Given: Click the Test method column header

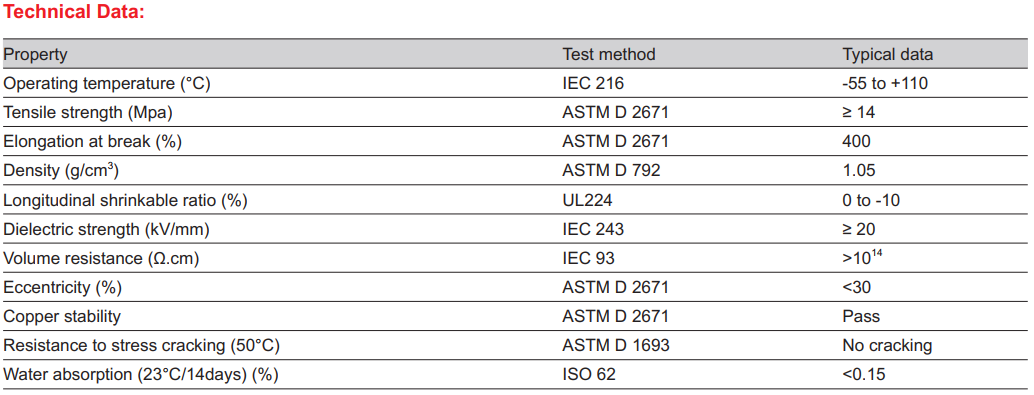Looking at the screenshot, I should [609, 54].
